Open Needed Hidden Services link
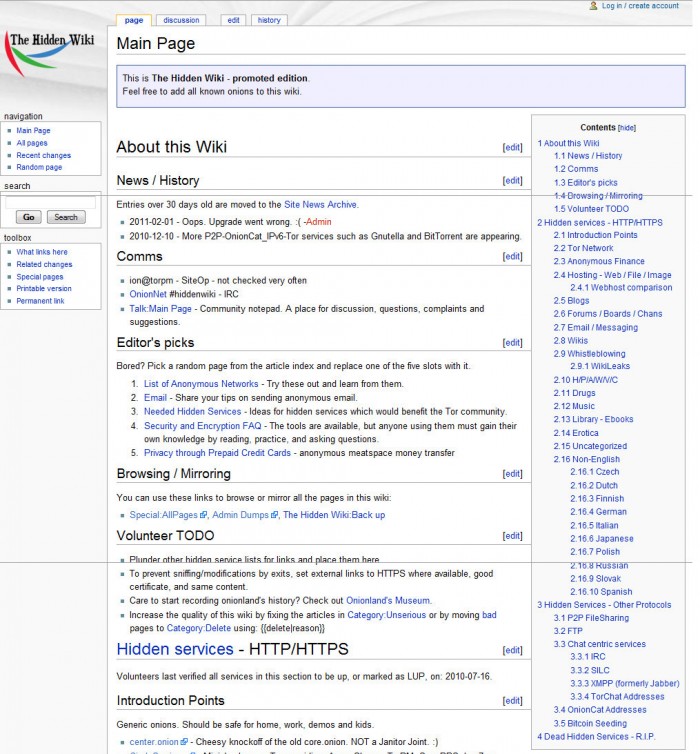The width and height of the screenshot is (700, 754). 192,412
